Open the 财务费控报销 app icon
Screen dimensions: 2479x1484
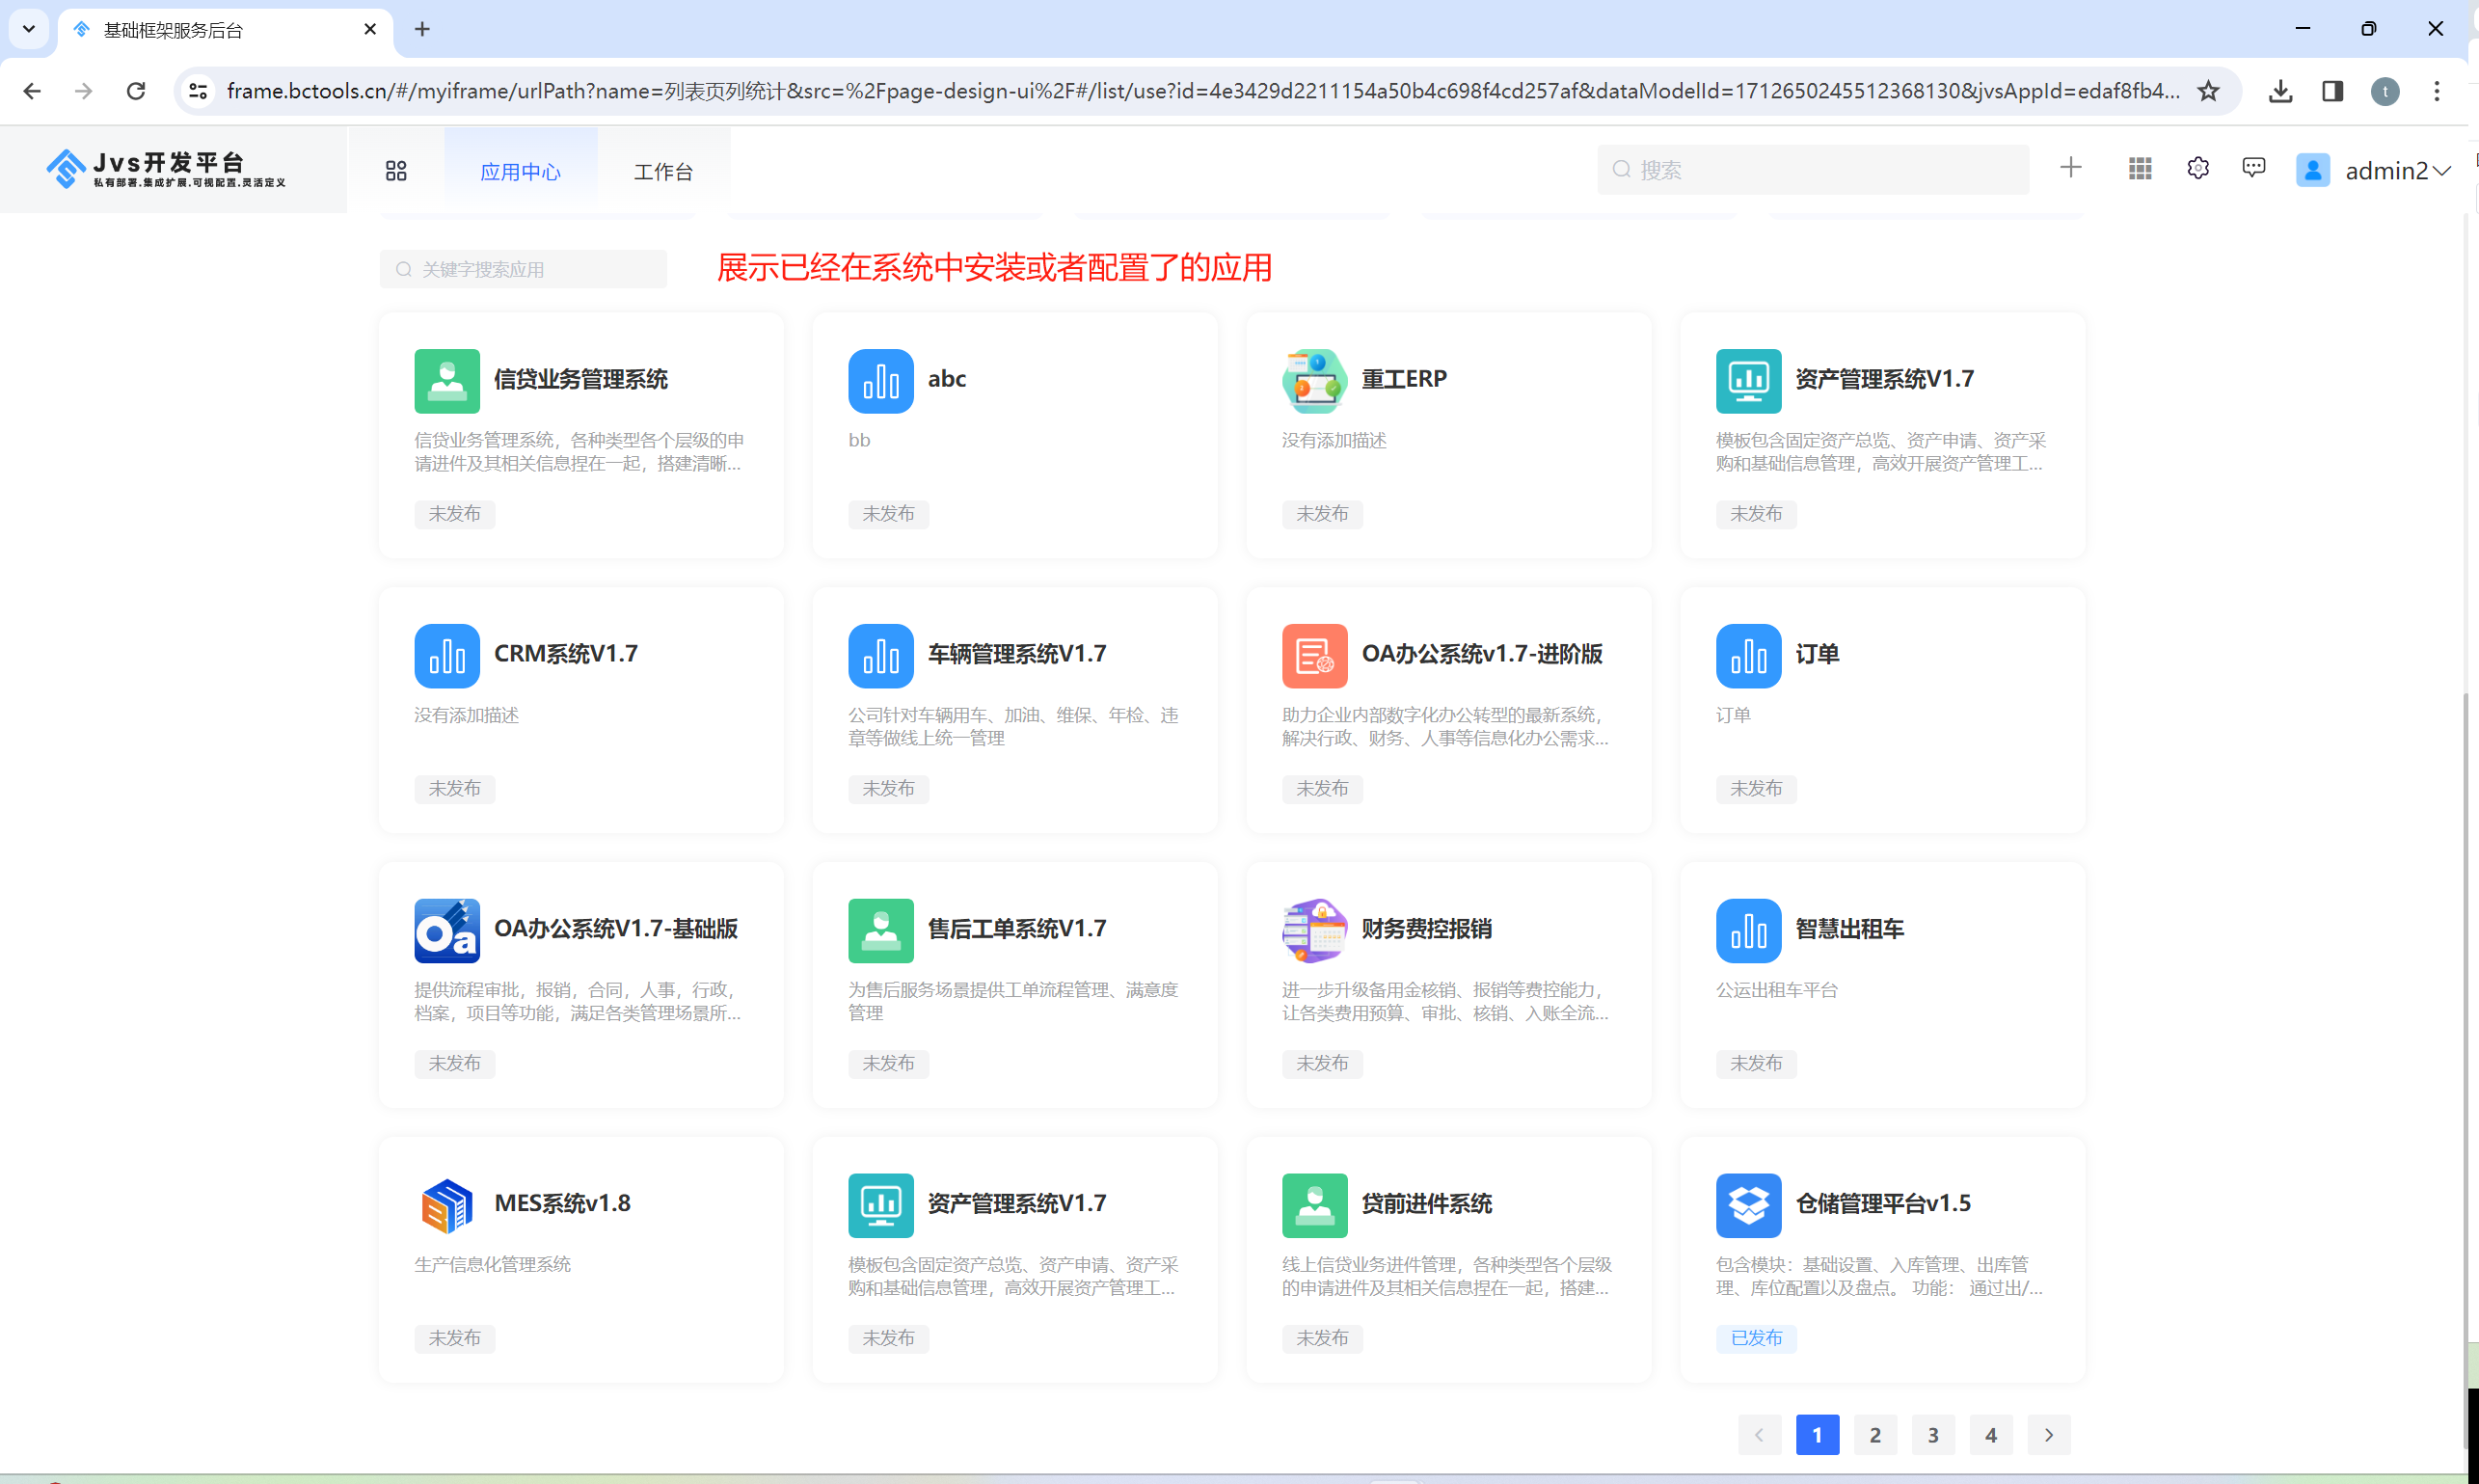pyautogui.click(x=1315, y=931)
